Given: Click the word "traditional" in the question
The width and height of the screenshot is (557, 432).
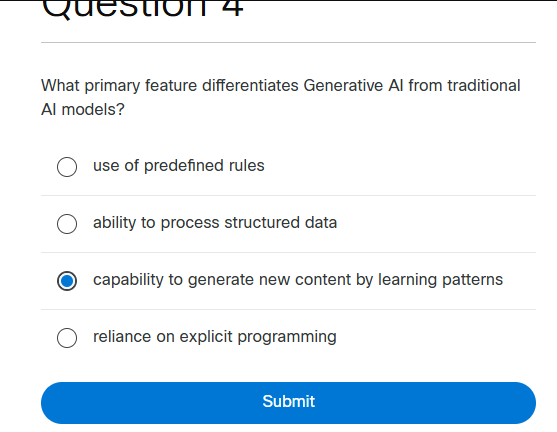Looking at the screenshot, I should click(x=484, y=86).
